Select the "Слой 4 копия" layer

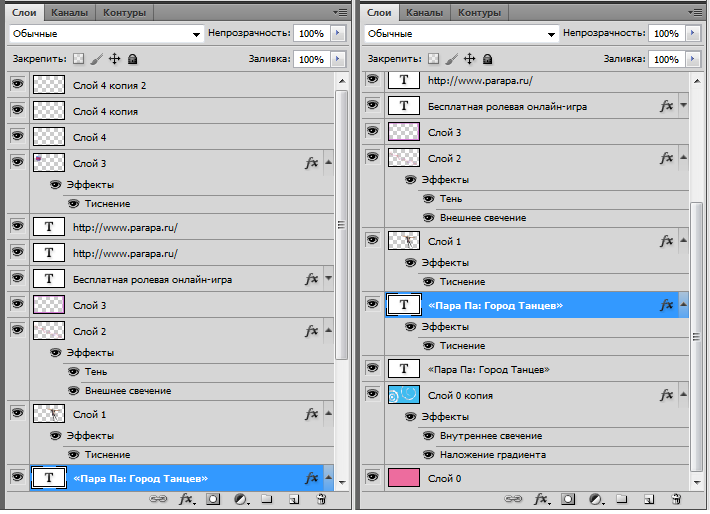[105, 112]
